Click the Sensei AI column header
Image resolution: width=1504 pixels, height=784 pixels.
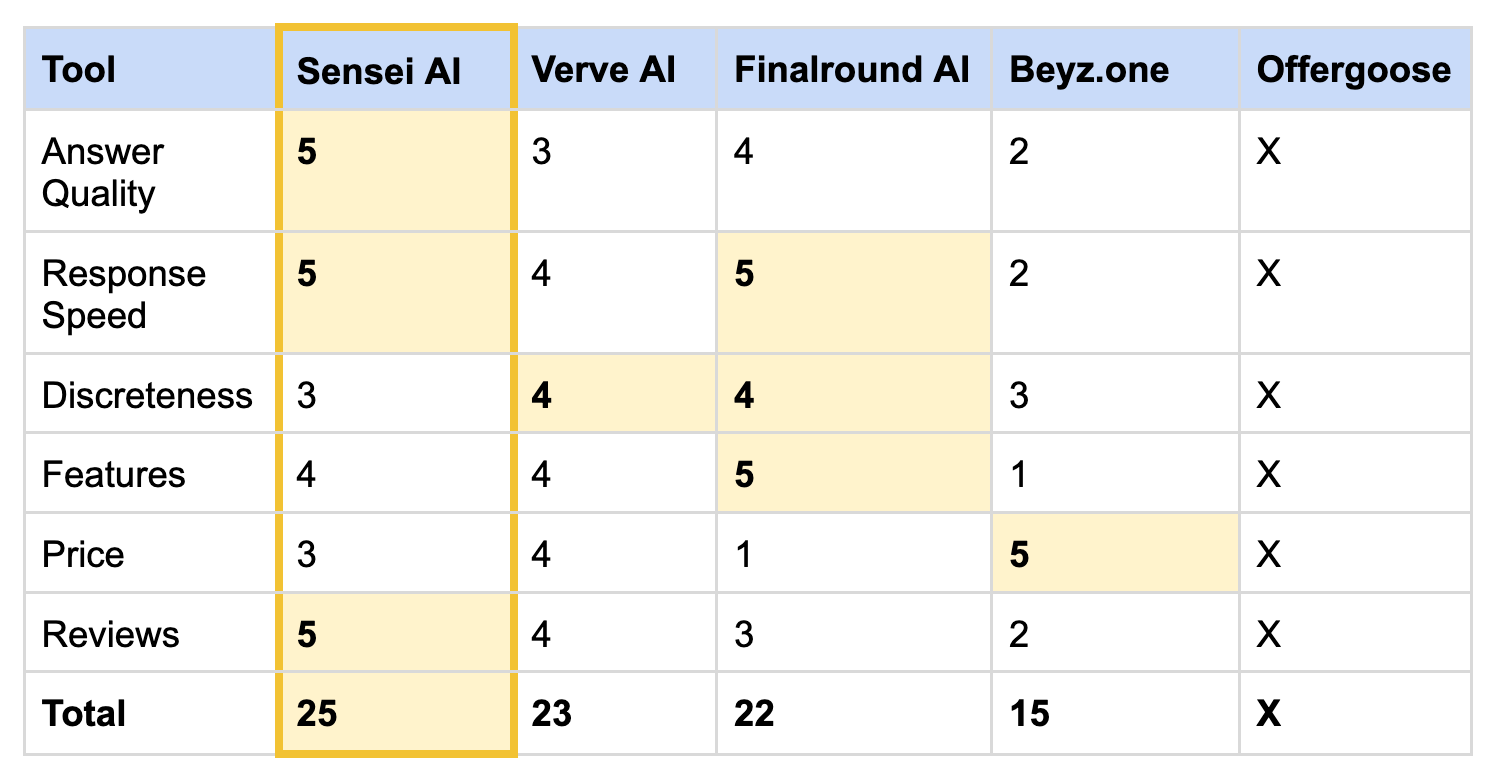pos(380,71)
